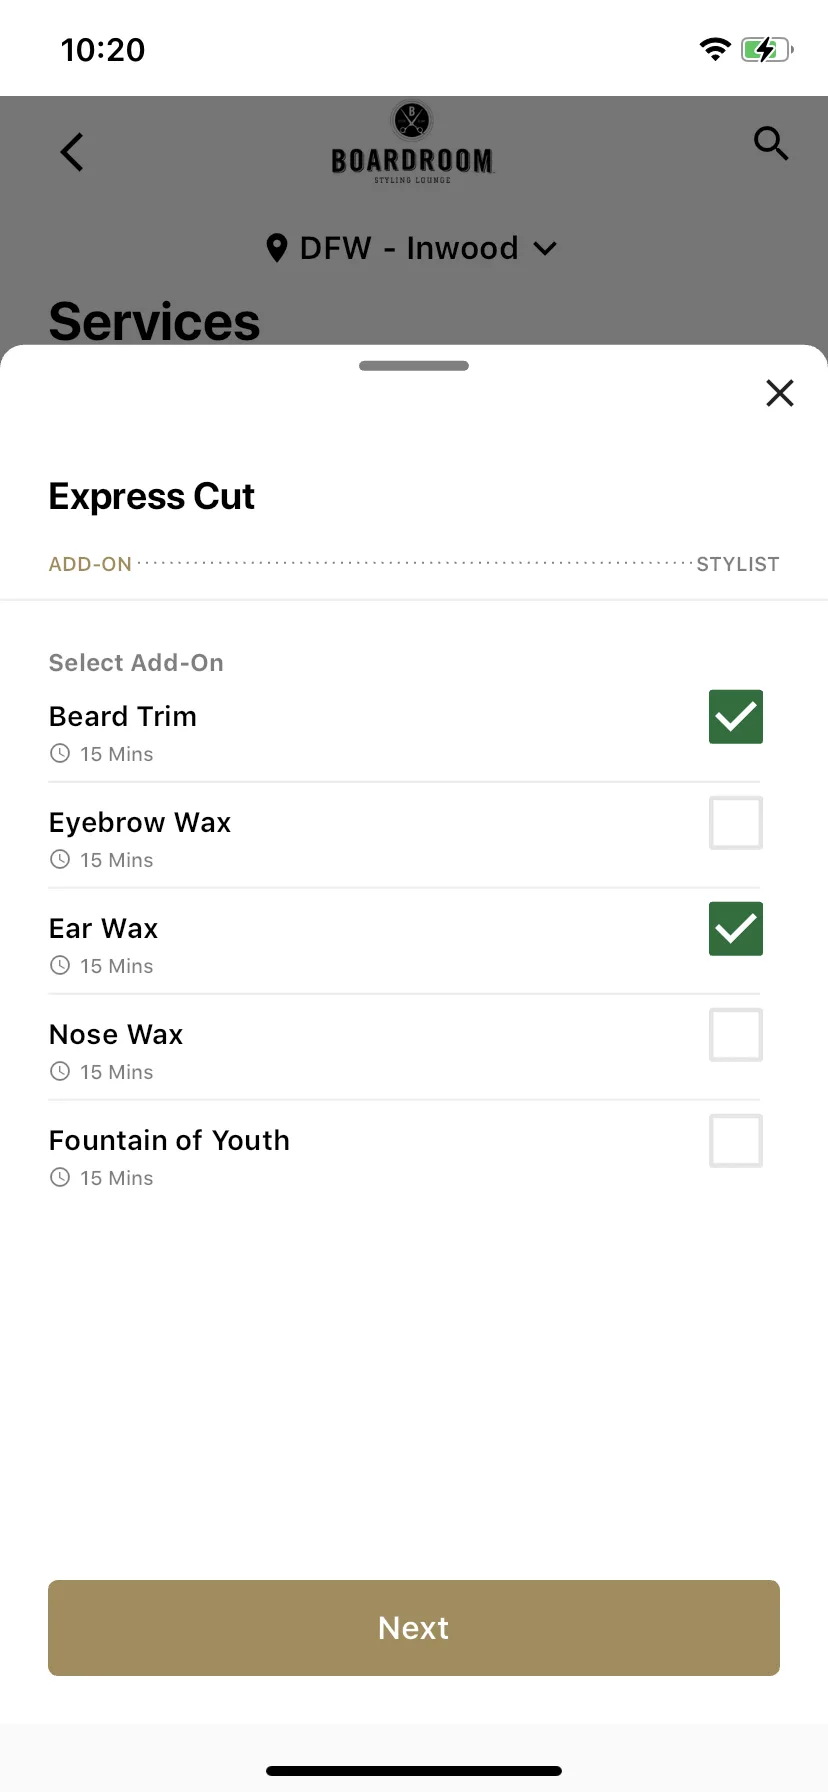The height and width of the screenshot is (1792, 828).
Task: Tap the clock icon under Beard Trim
Action: point(60,753)
